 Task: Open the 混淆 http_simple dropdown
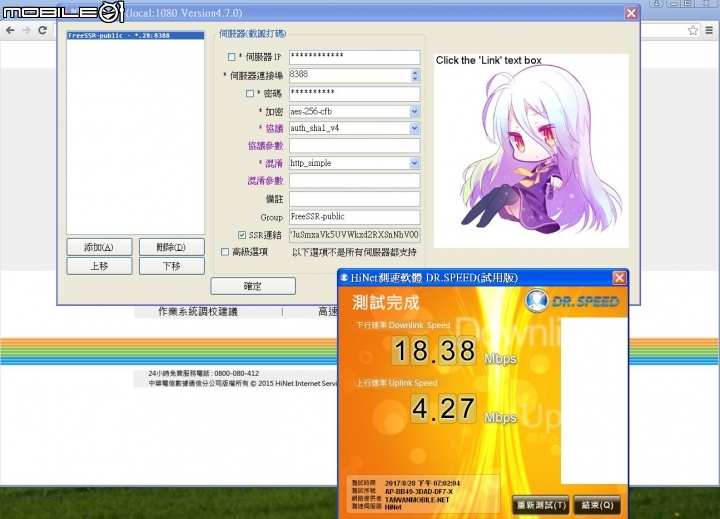pos(414,163)
